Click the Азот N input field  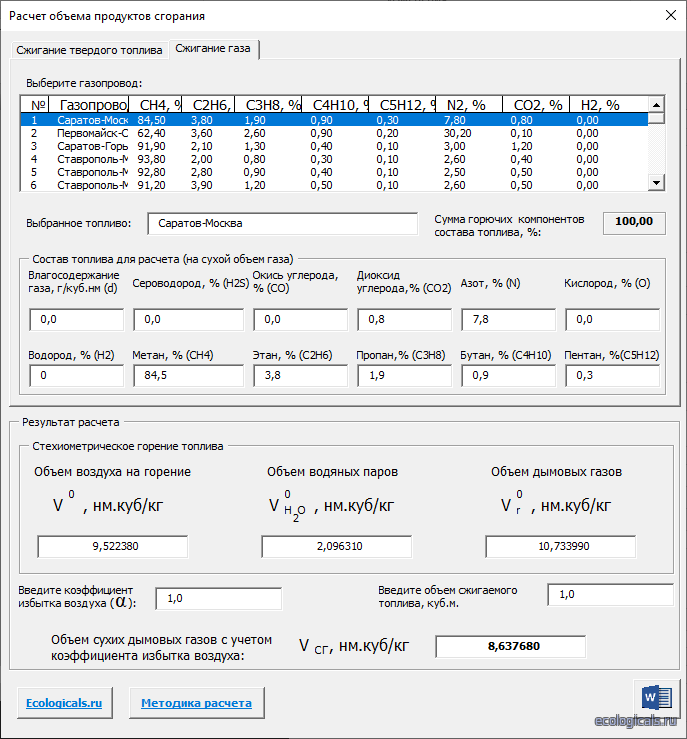tap(509, 320)
